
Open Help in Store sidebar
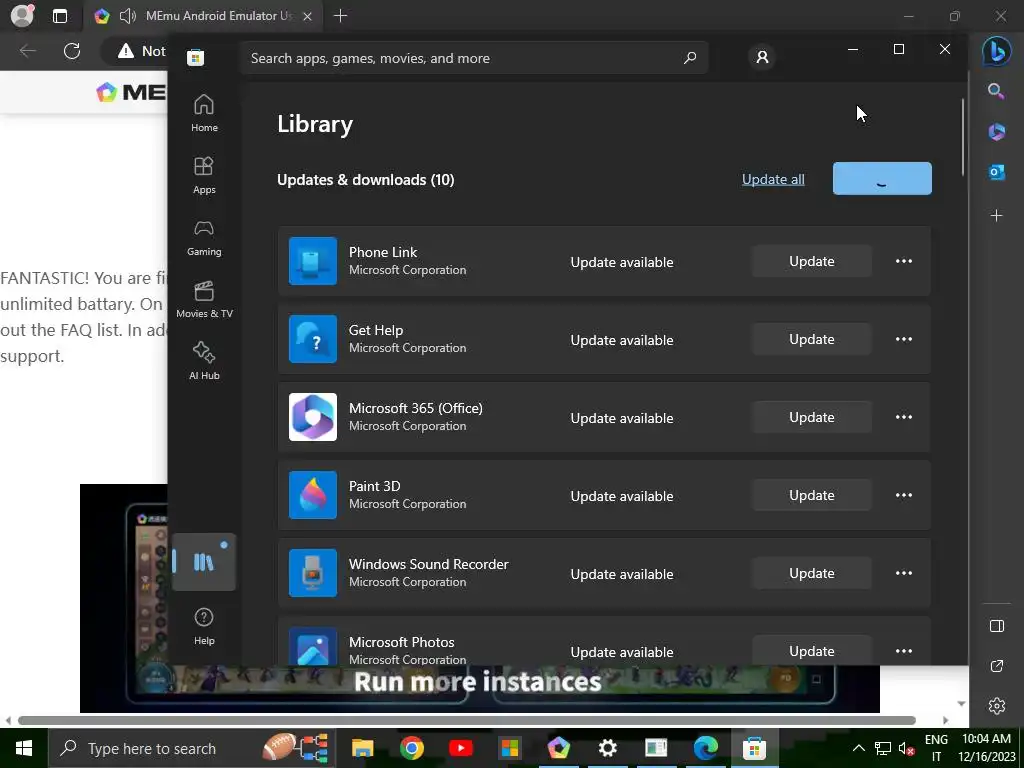pyautogui.click(x=204, y=626)
